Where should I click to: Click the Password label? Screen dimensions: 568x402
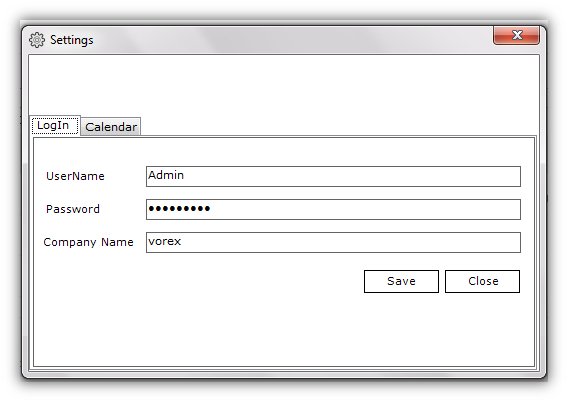(73, 209)
